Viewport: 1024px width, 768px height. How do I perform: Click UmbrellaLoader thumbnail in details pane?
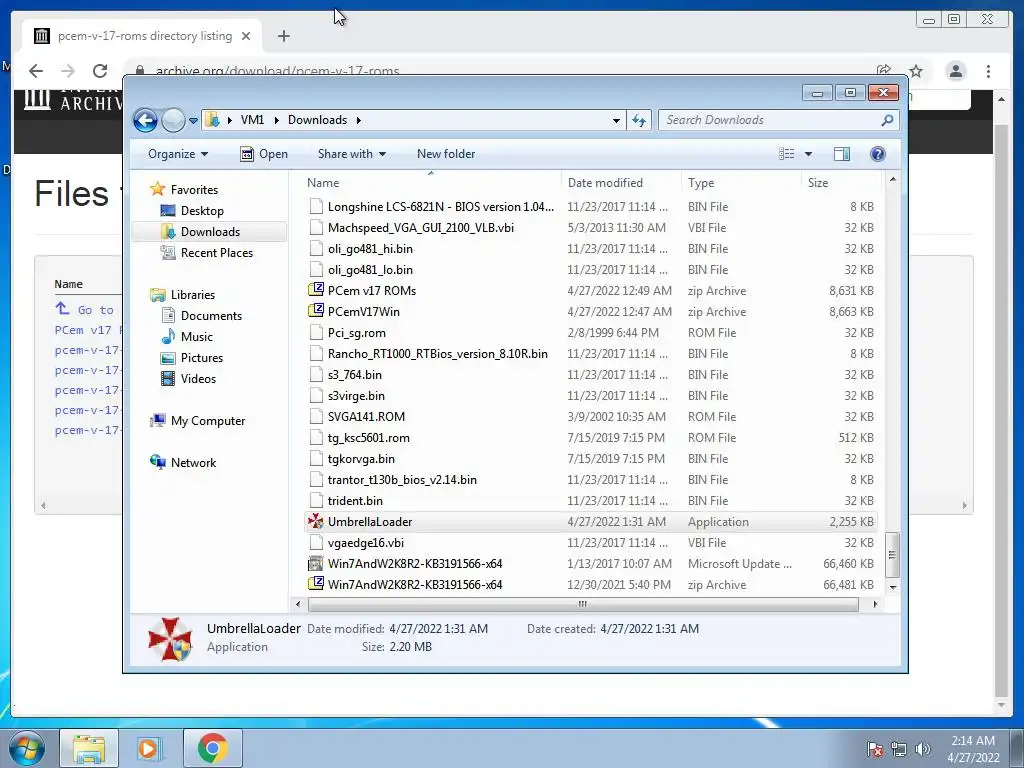170,639
